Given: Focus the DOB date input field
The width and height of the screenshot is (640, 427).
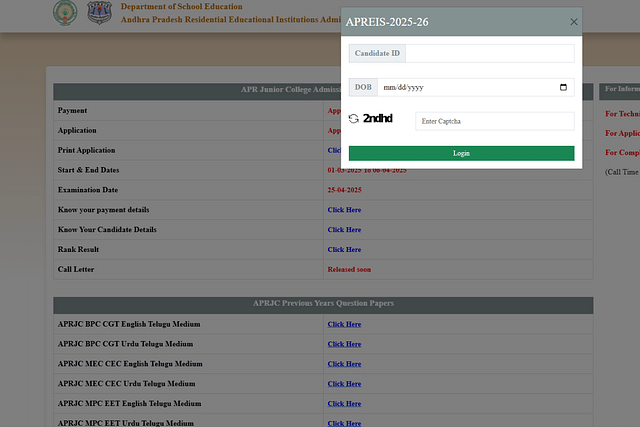Looking at the screenshot, I should 476,87.
